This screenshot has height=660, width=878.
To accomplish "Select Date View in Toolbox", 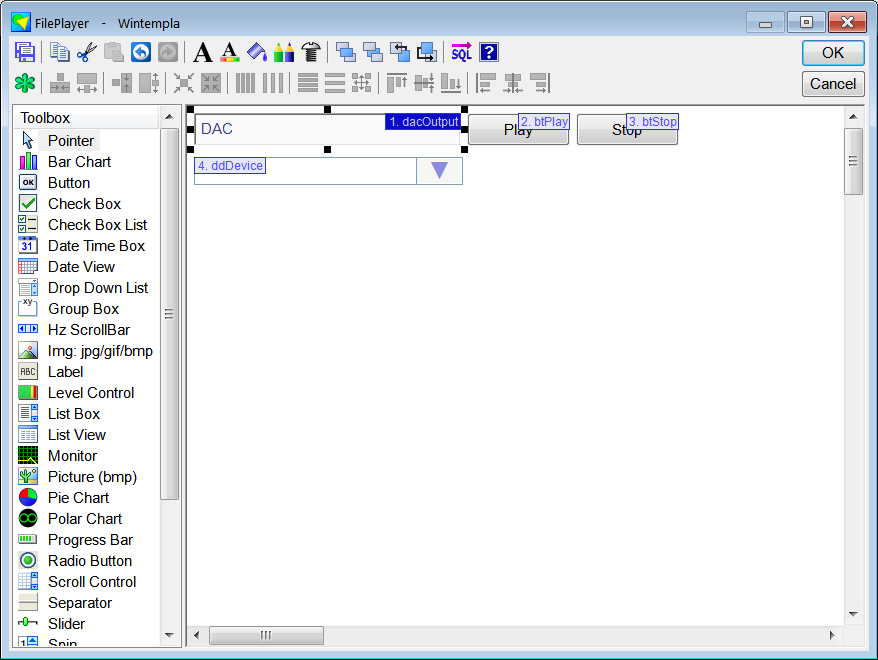I will [x=81, y=267].
